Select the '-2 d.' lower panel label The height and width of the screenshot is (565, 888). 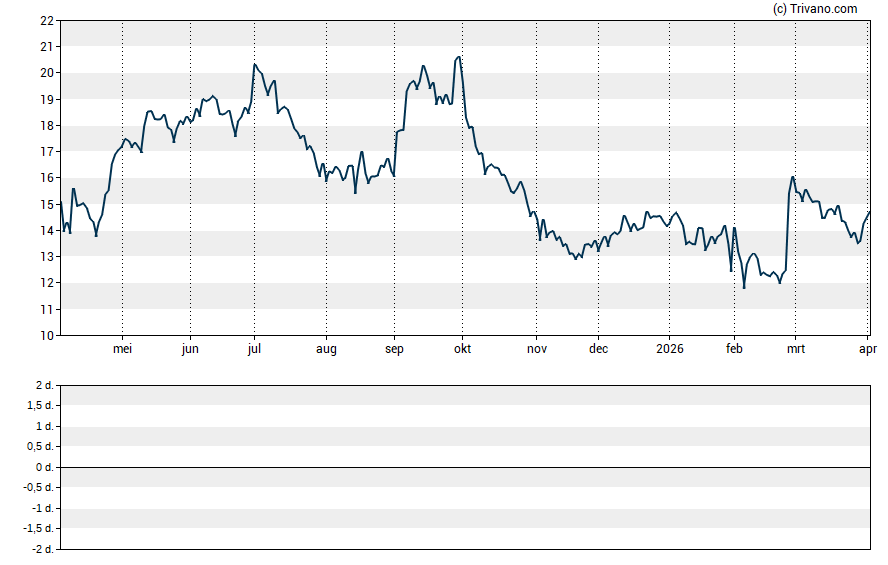tap(42, 549)
